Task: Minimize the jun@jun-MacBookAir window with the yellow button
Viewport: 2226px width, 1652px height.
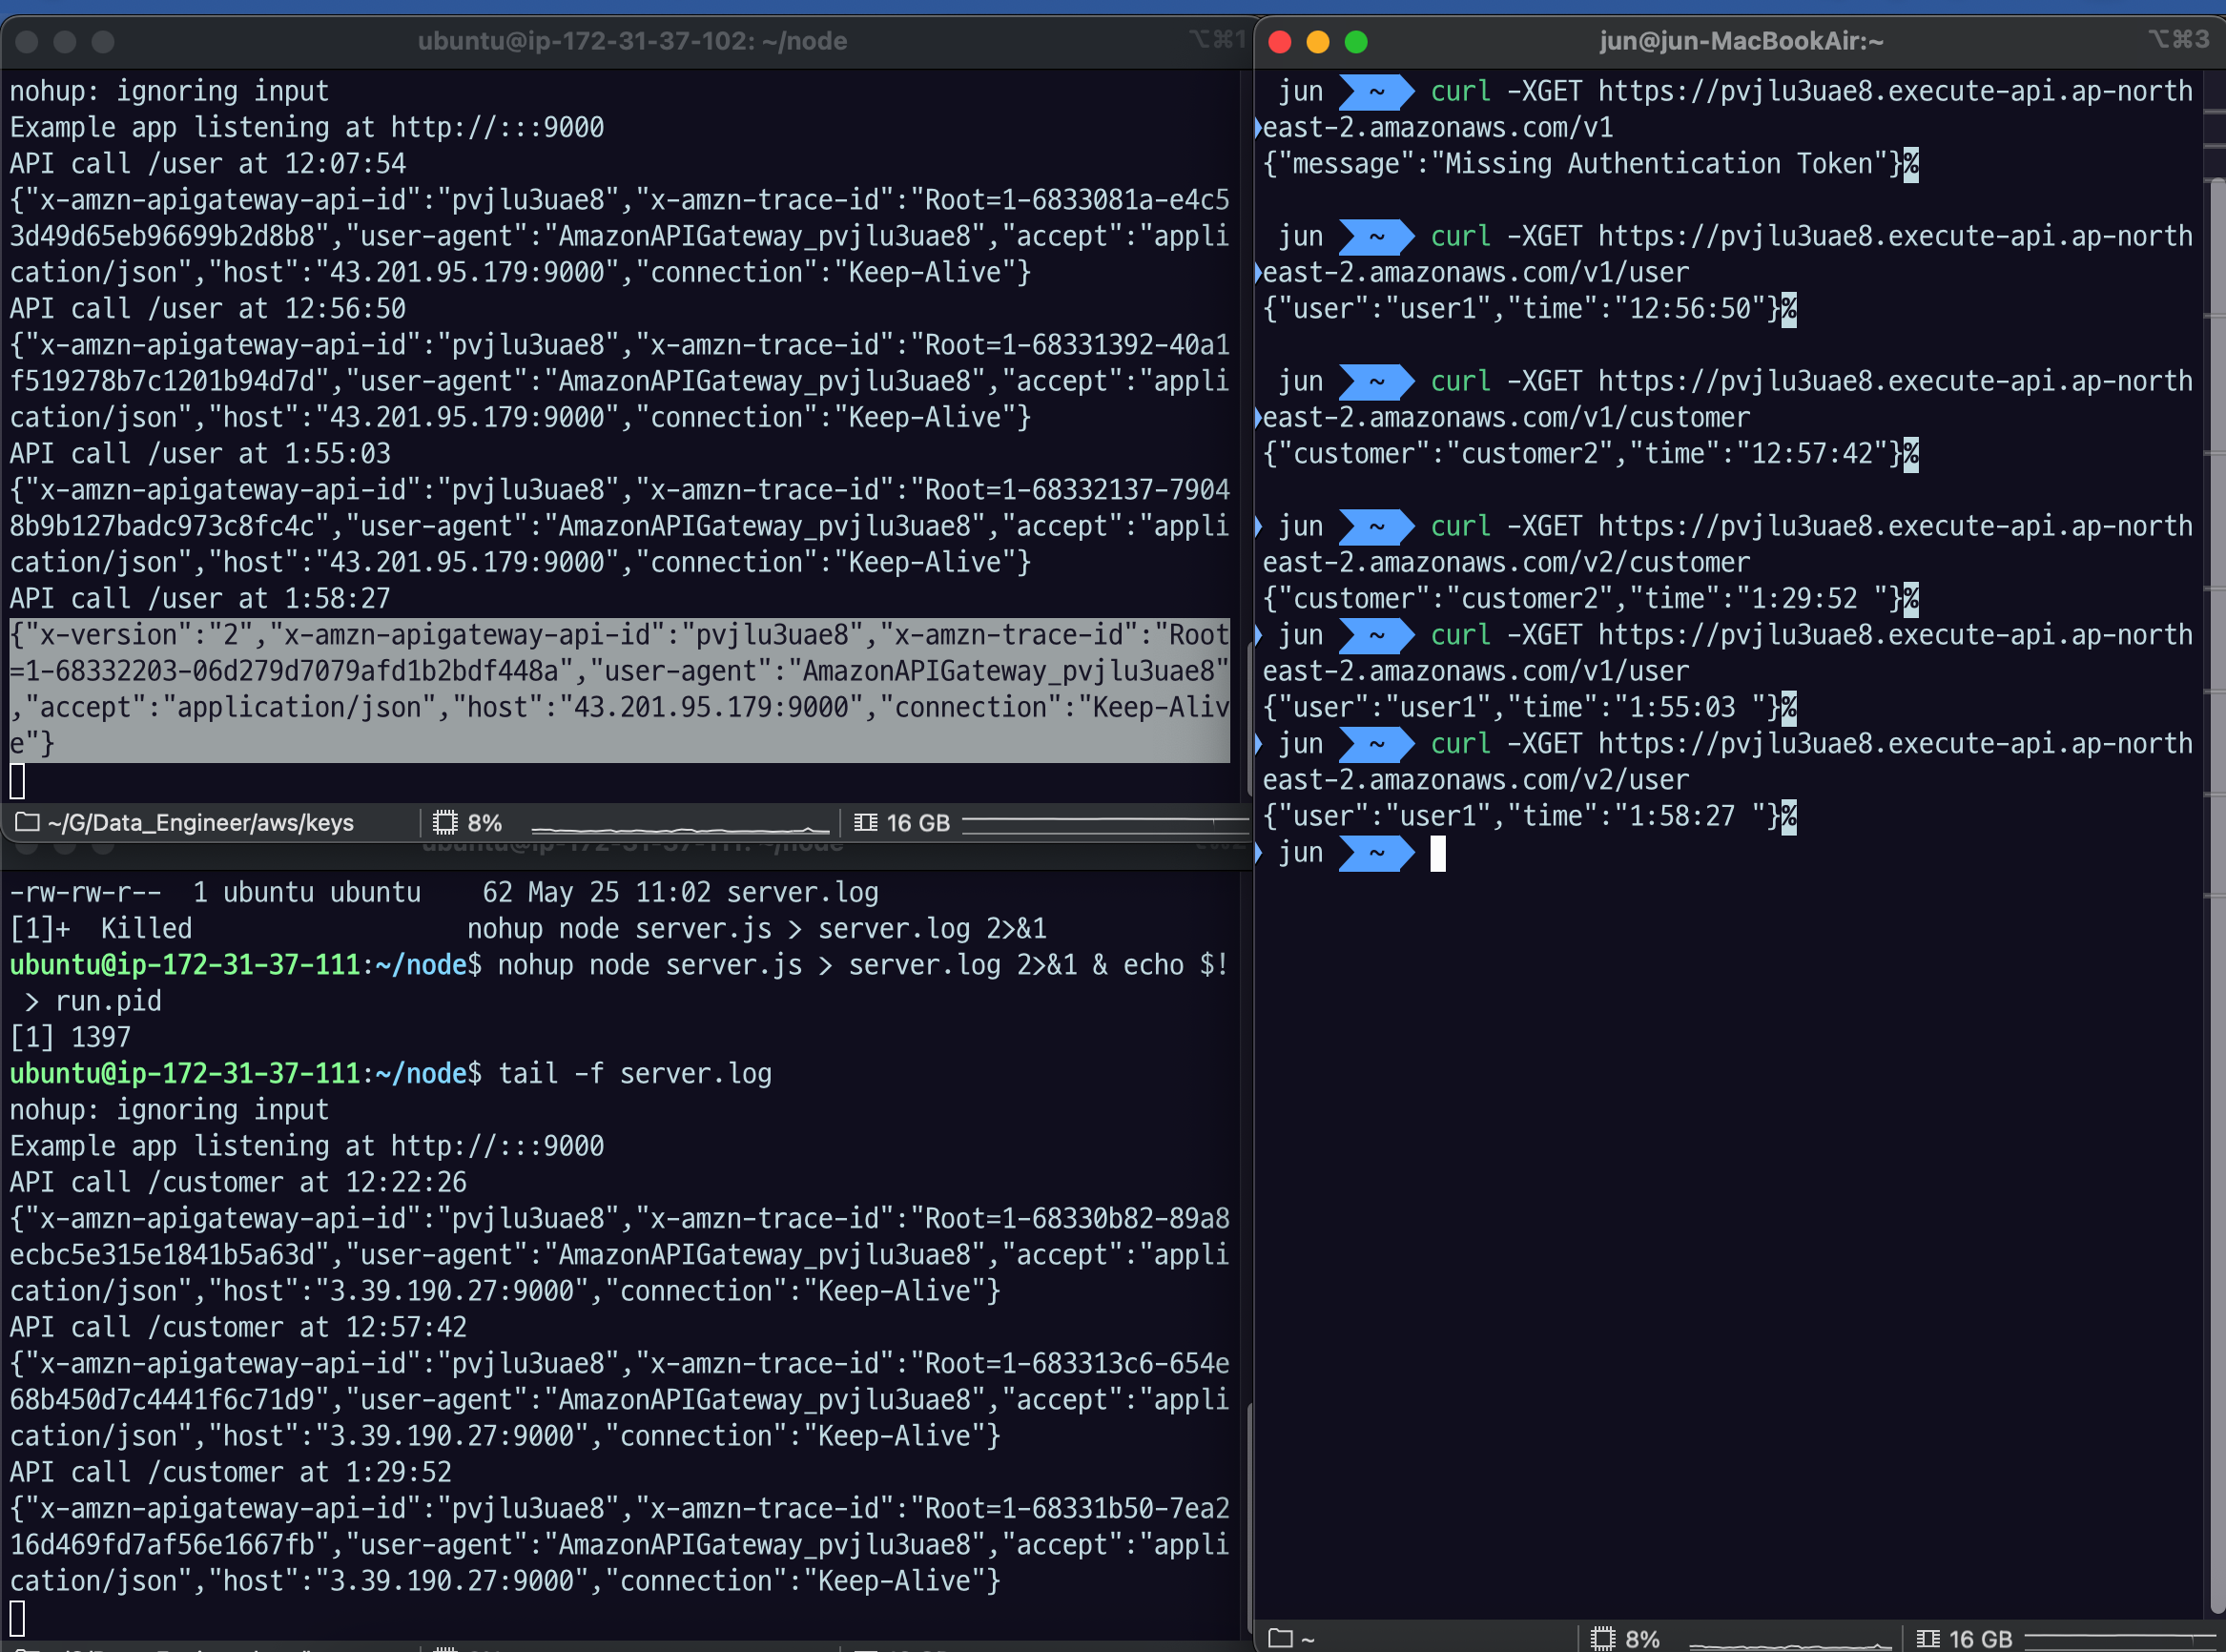Action: (x=1317, y=41)
